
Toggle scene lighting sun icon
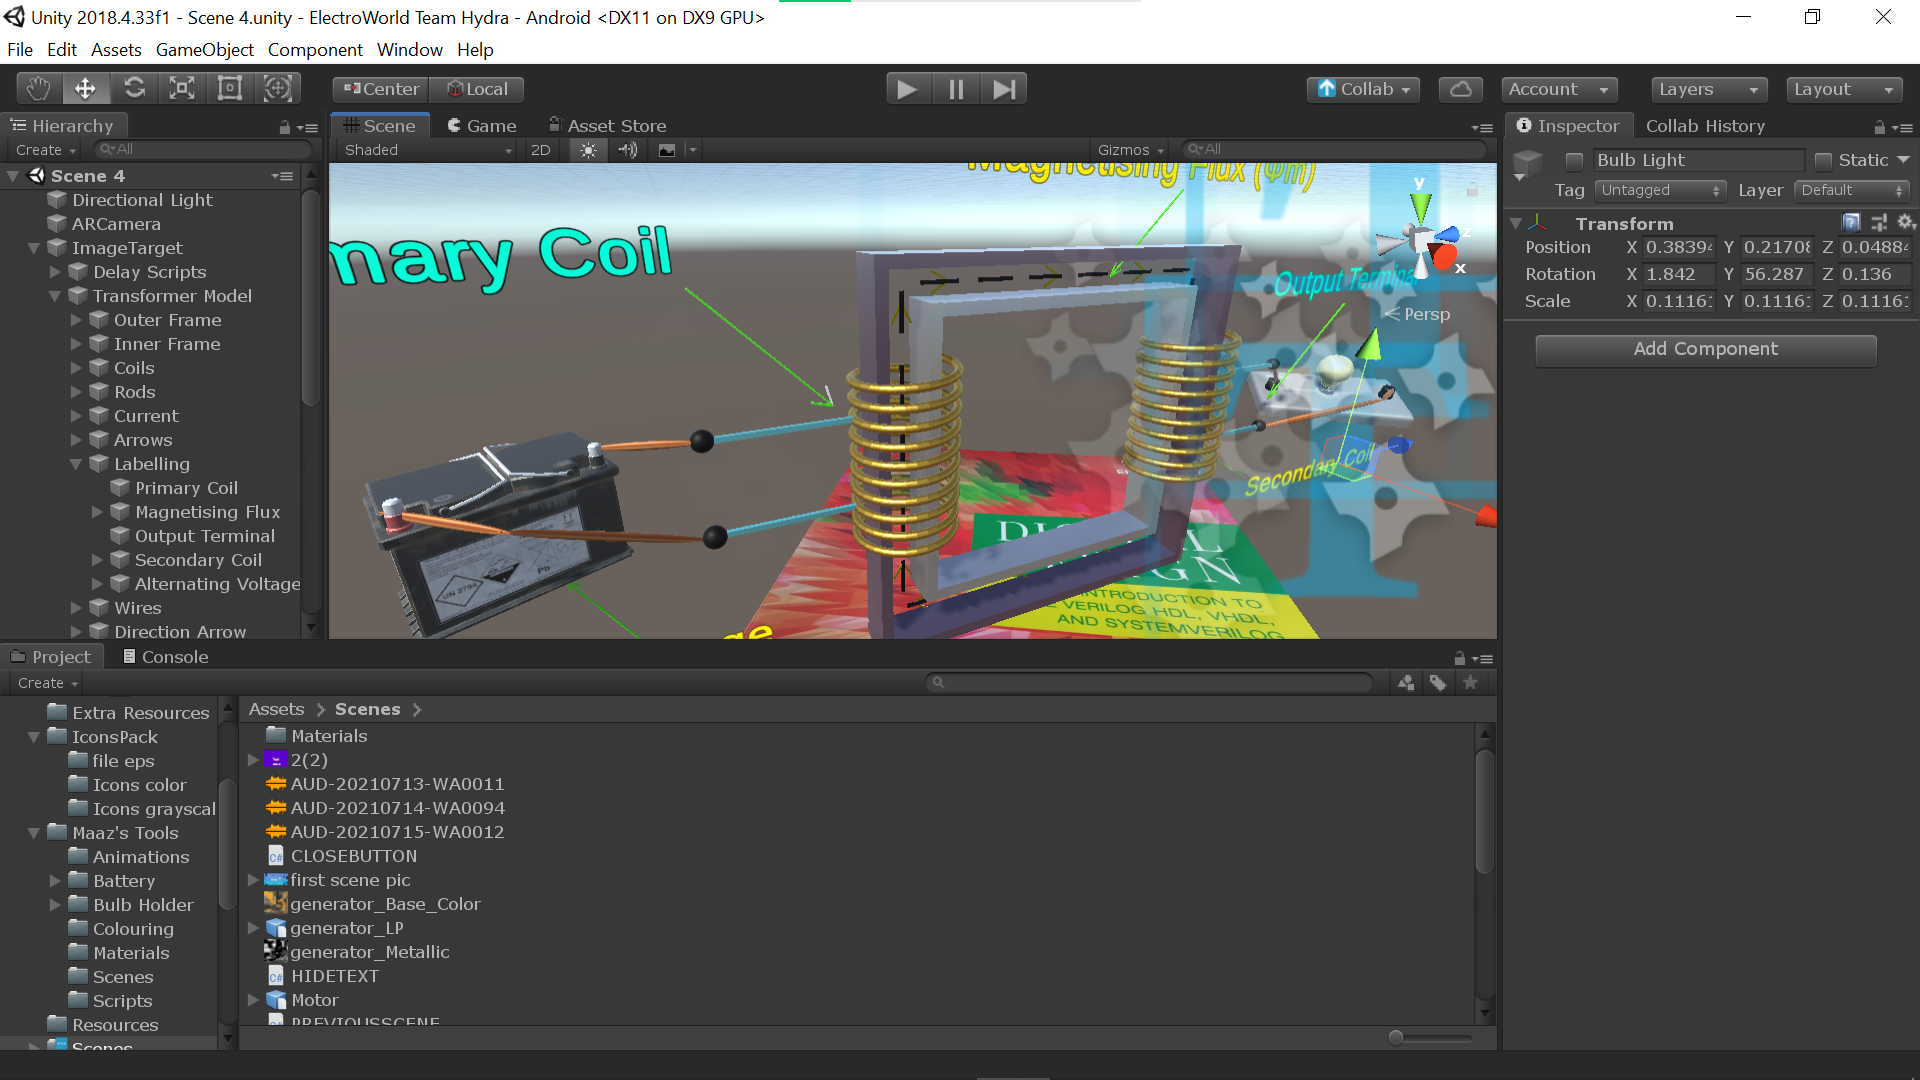(x=588, y=150)
